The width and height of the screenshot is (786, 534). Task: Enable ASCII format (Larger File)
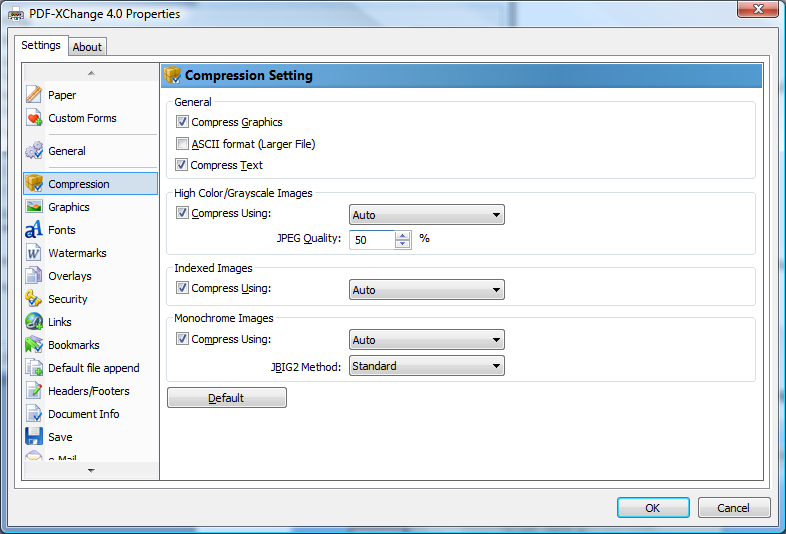pos(182,144)
